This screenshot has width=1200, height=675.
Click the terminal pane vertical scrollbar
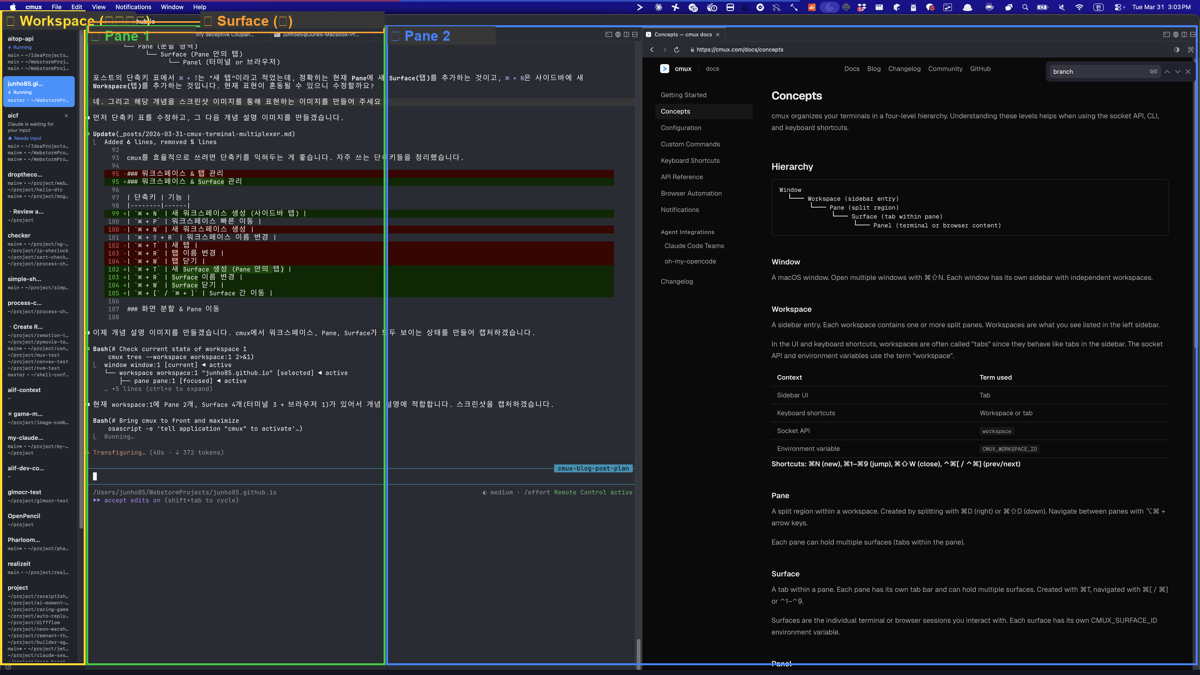coord(638,652)
